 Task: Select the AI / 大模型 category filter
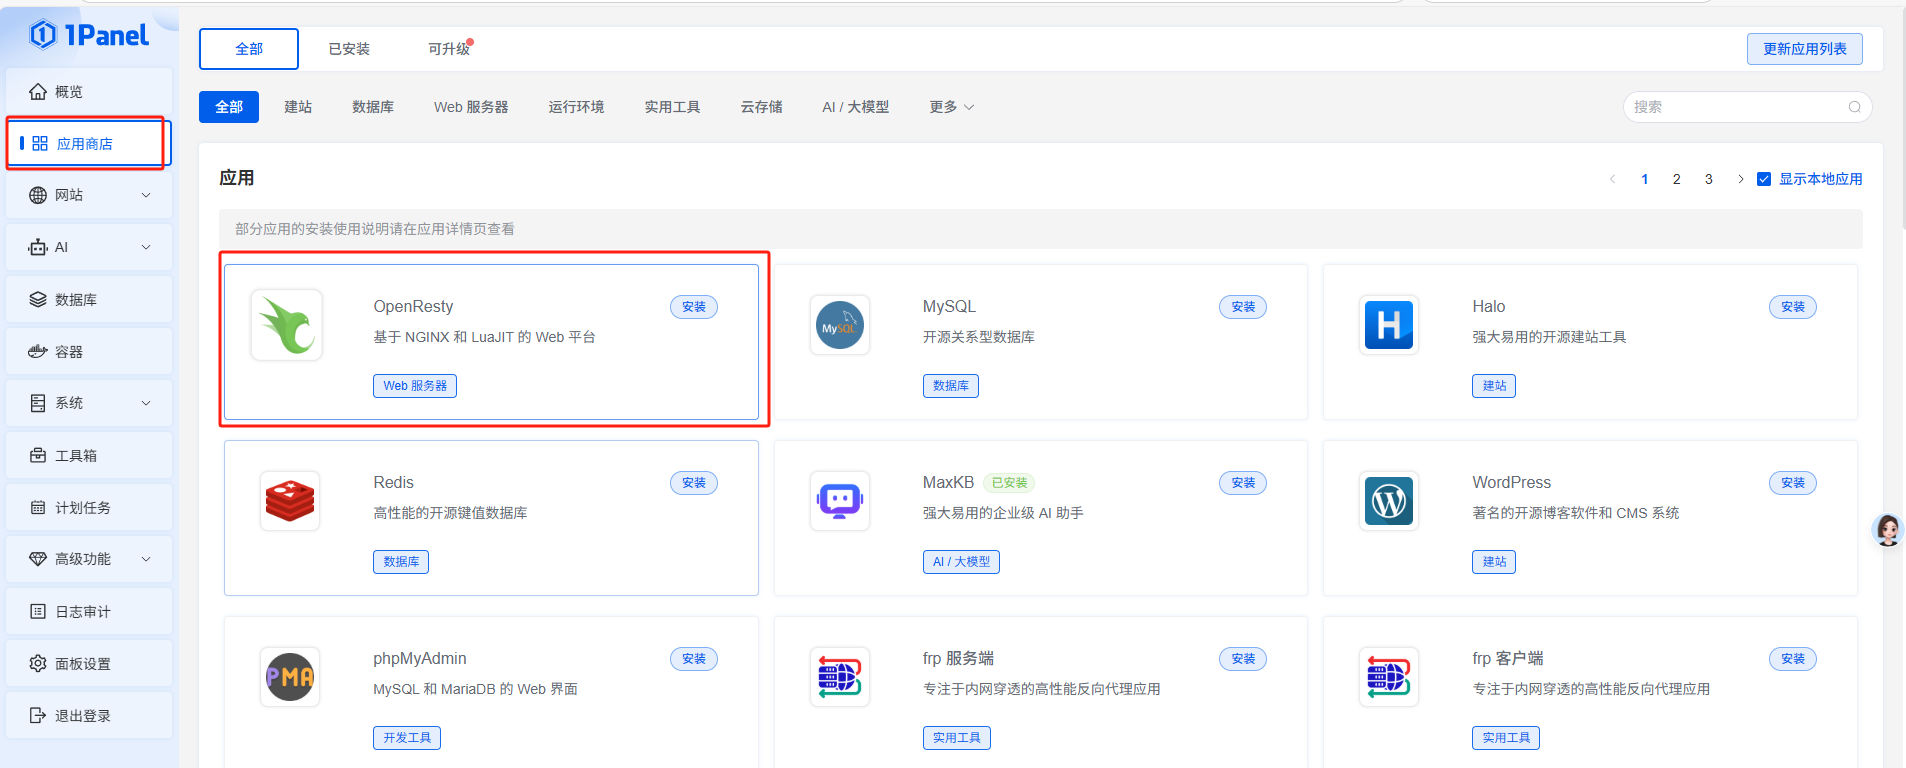[x=855, y=107]
